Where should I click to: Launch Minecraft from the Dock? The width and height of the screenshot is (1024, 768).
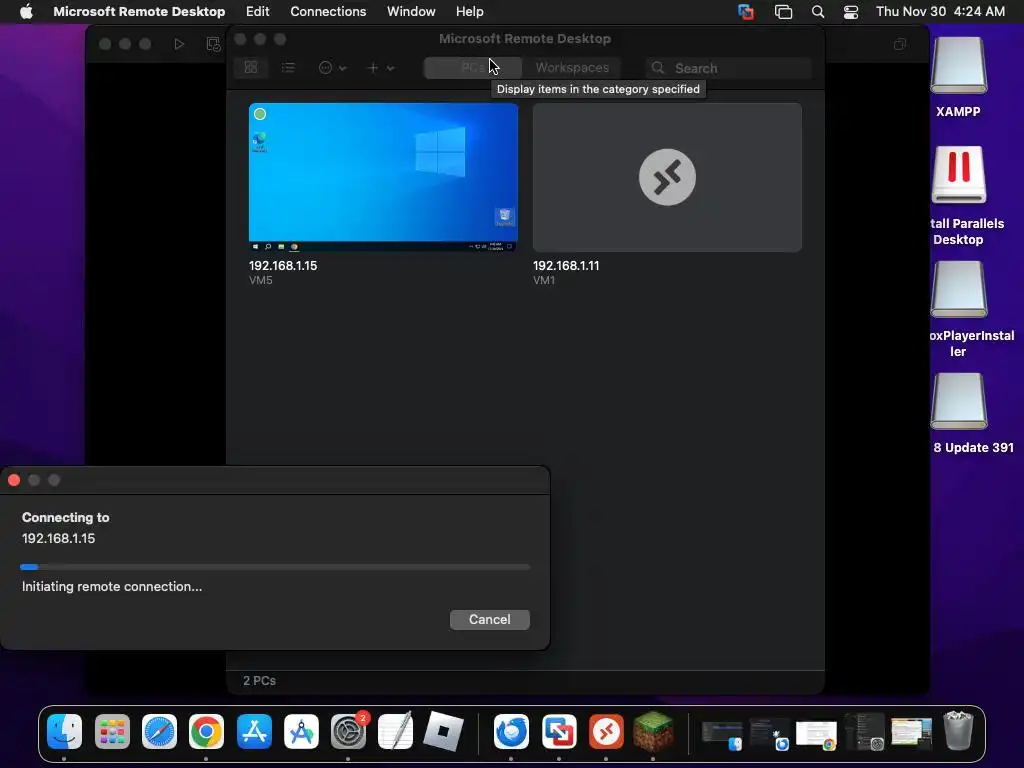point(654,731)
